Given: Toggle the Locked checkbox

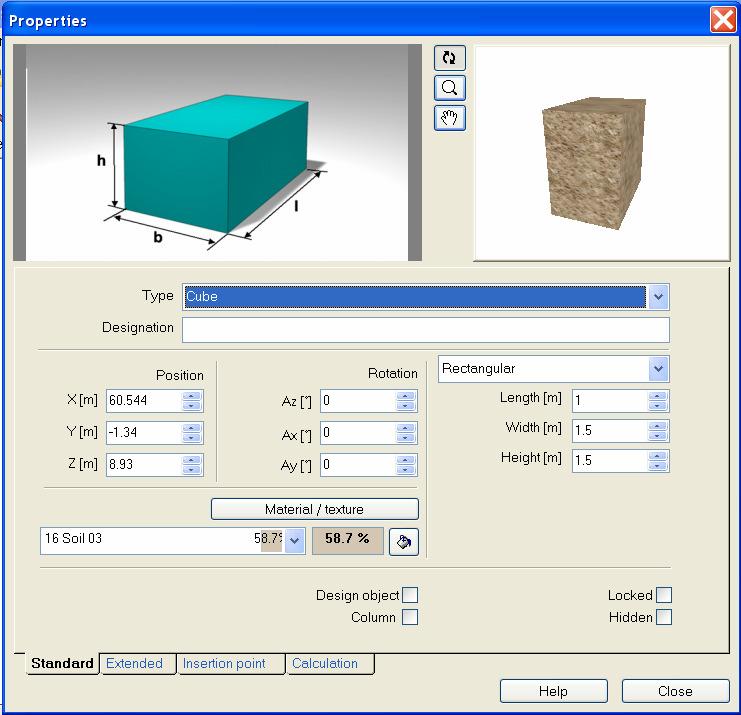Looking at the screenshot, I should [664, 595].
